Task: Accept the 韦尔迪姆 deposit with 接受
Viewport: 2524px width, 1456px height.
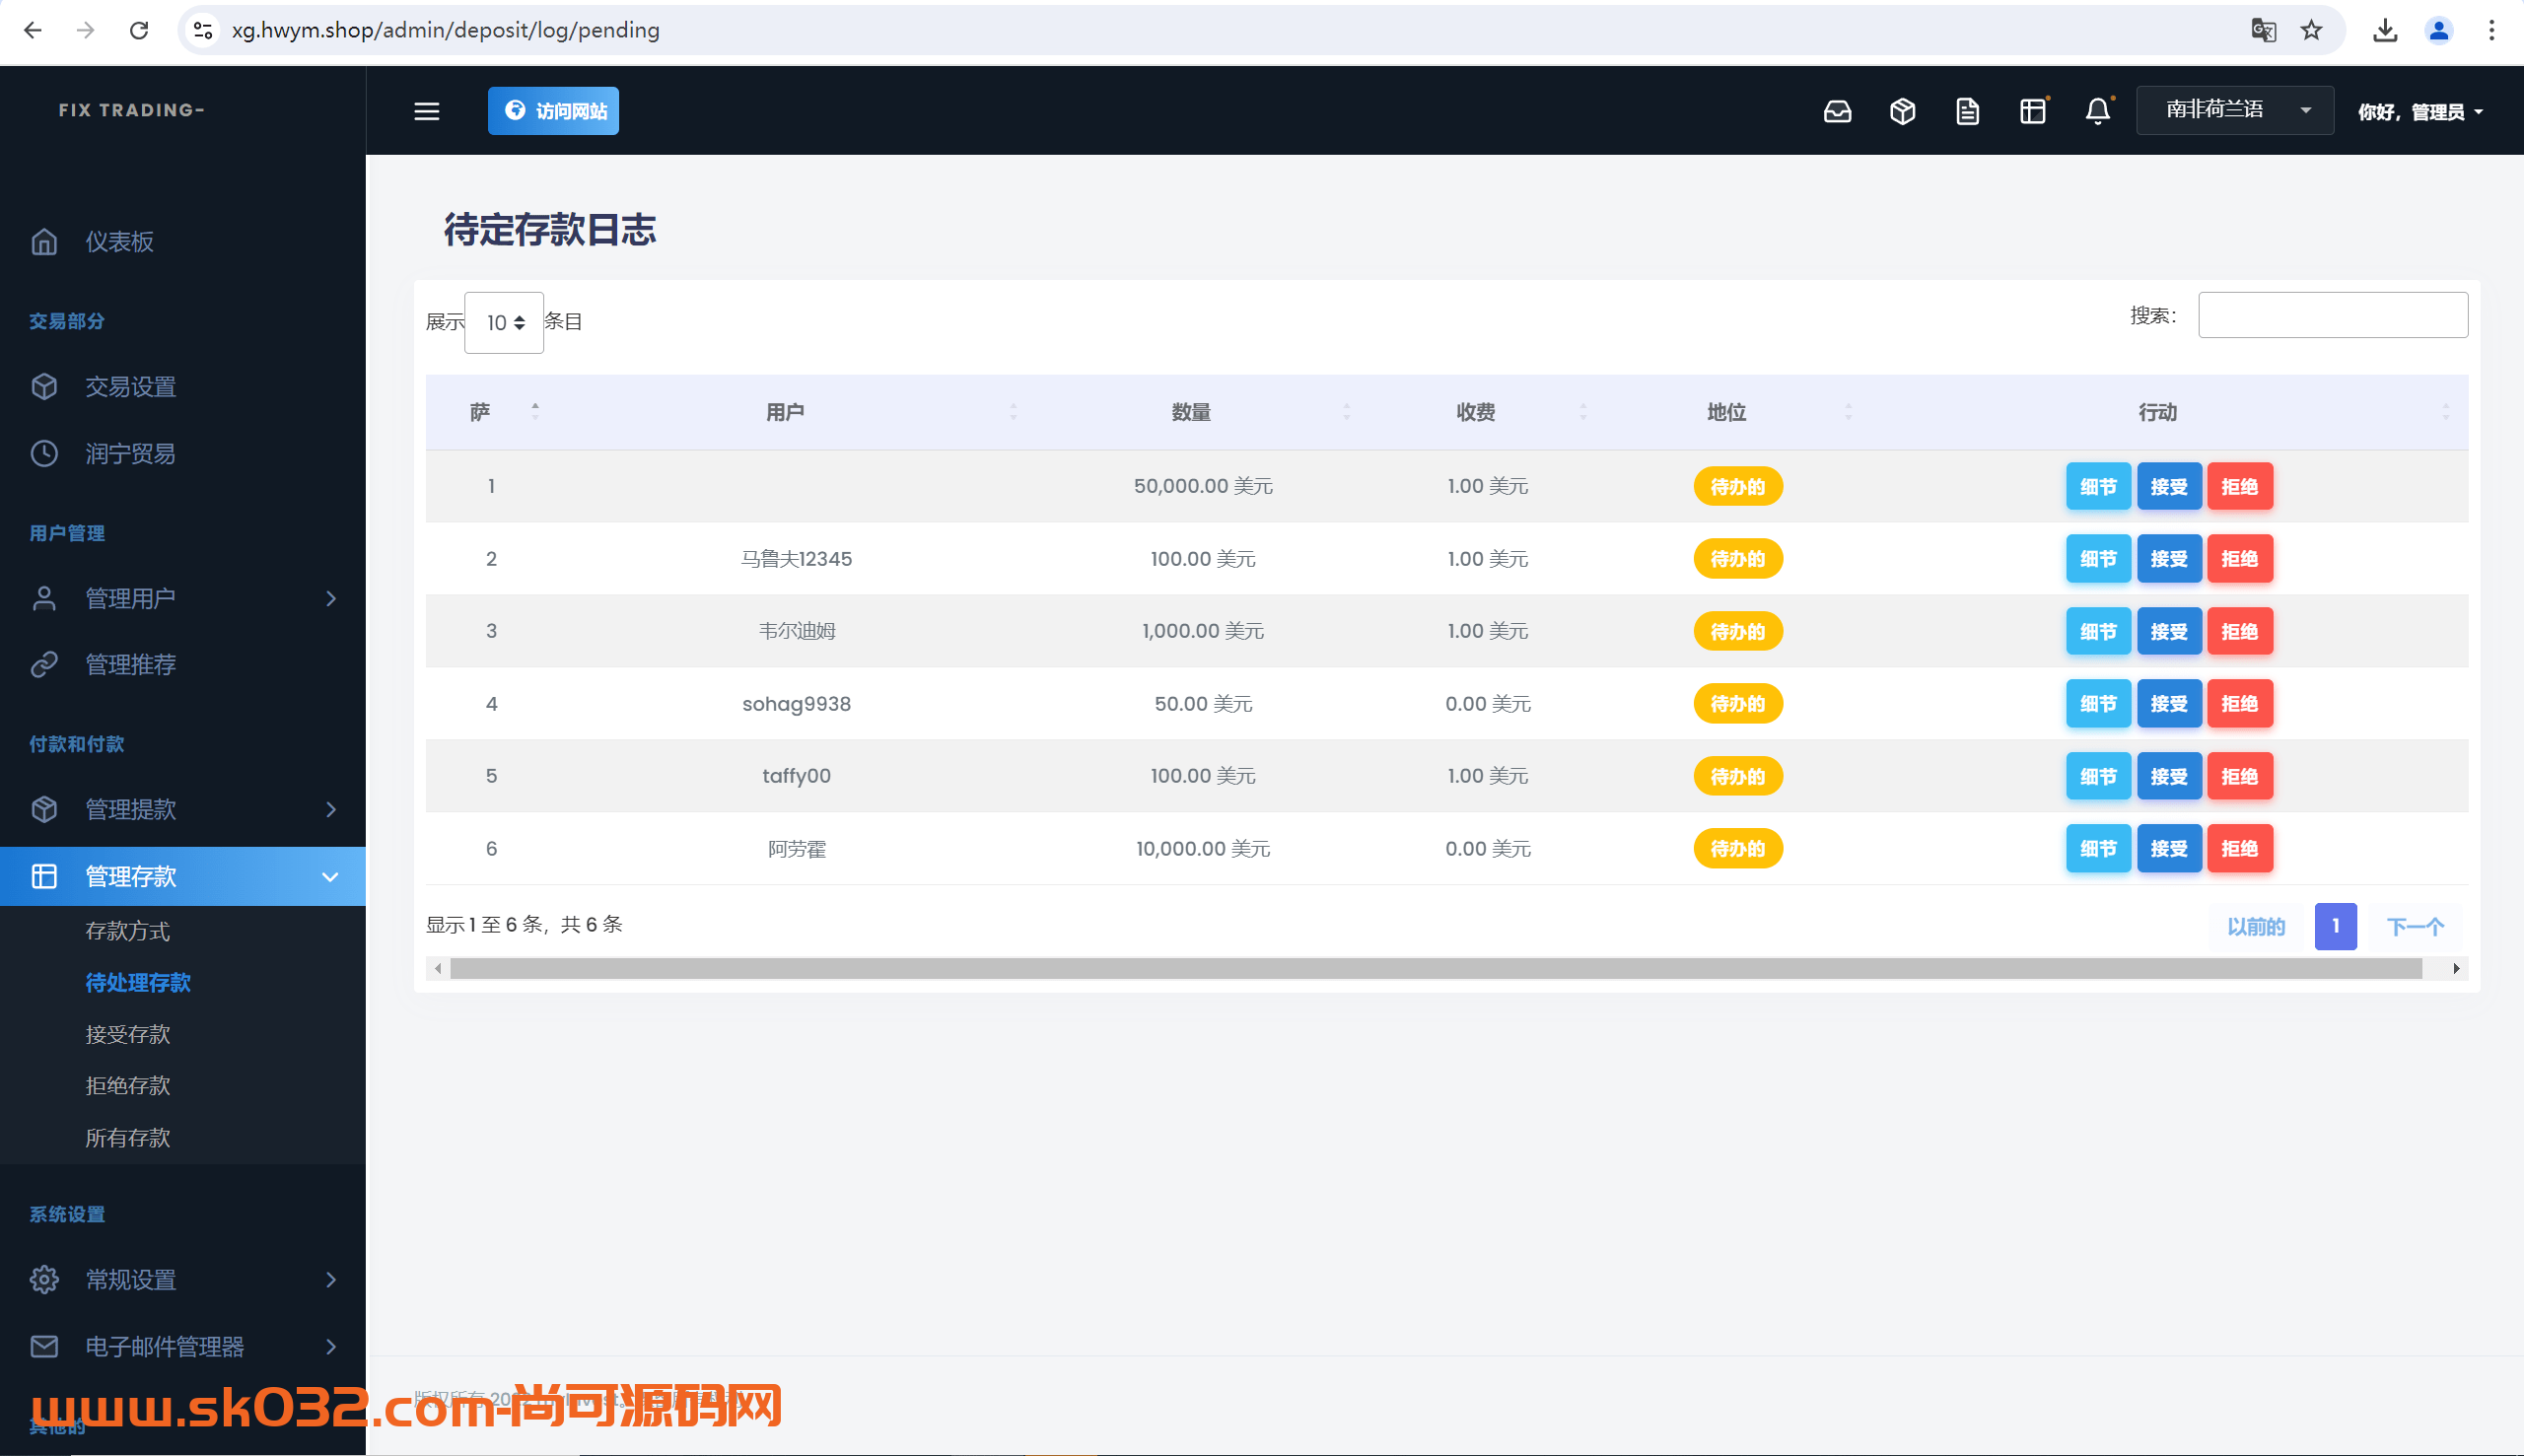Action: pos(2169,632)
